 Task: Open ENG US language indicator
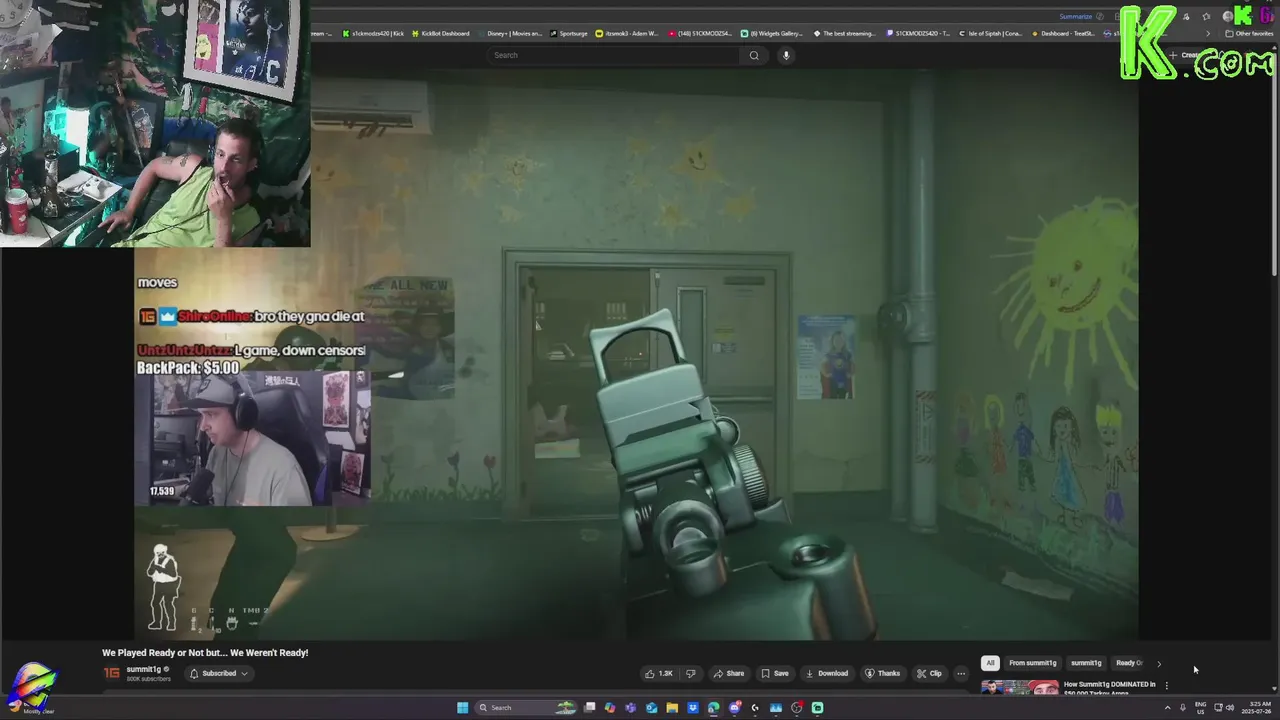(1200, 708)
